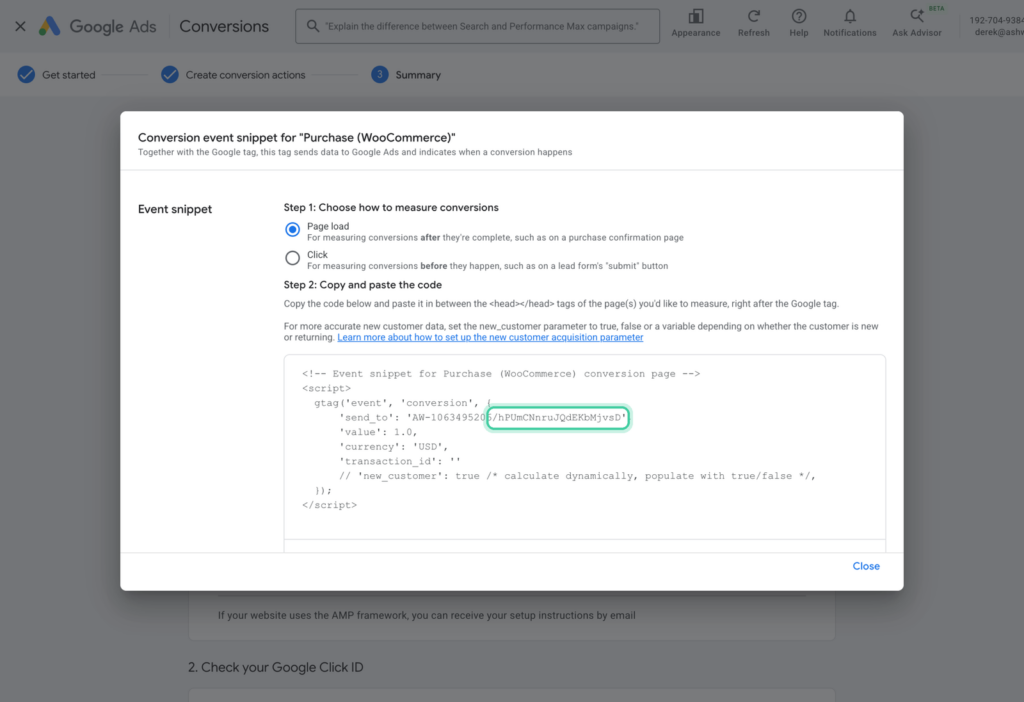Image resolution: width=1024 pixels, height=702 pixels.
Task: Click the Google Ads logo
Action: click(97, 26)
